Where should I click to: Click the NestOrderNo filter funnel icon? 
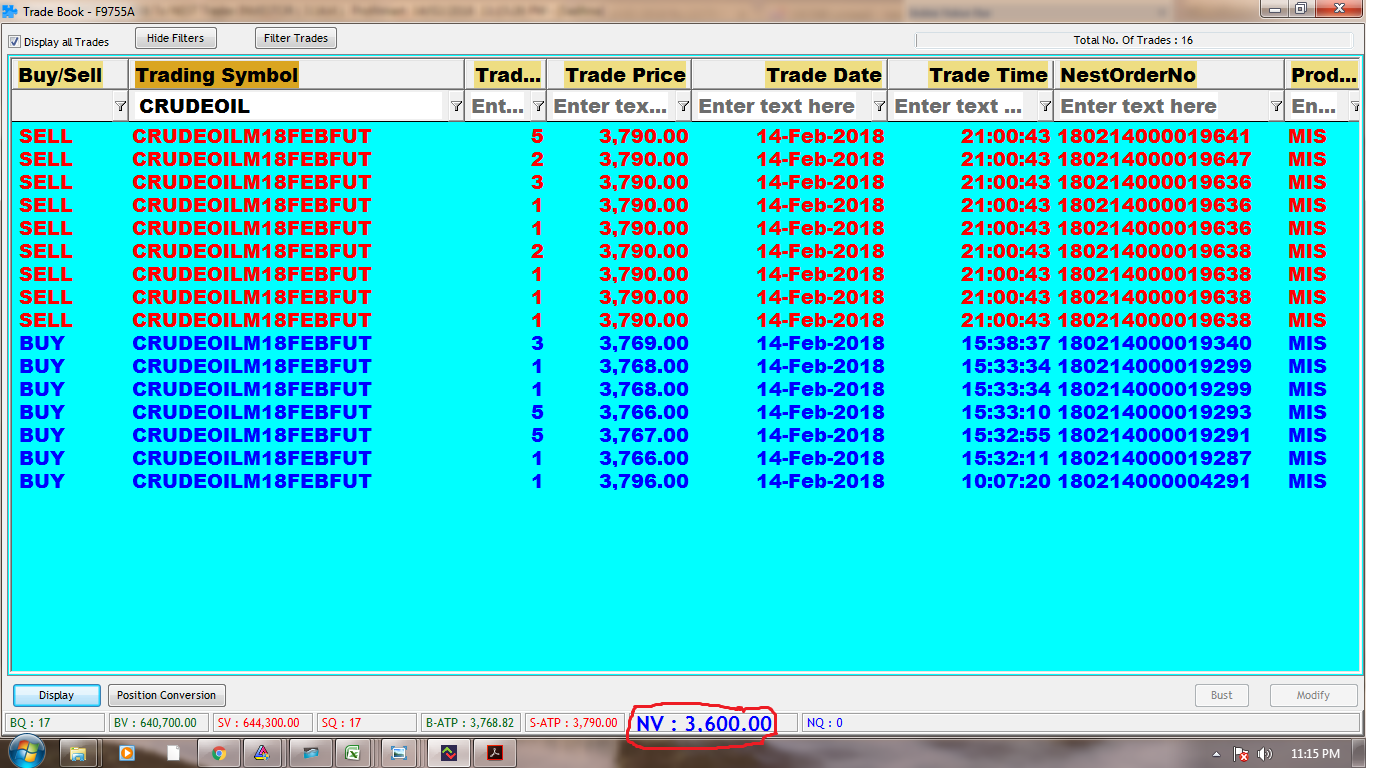[x=1276, y=106]
